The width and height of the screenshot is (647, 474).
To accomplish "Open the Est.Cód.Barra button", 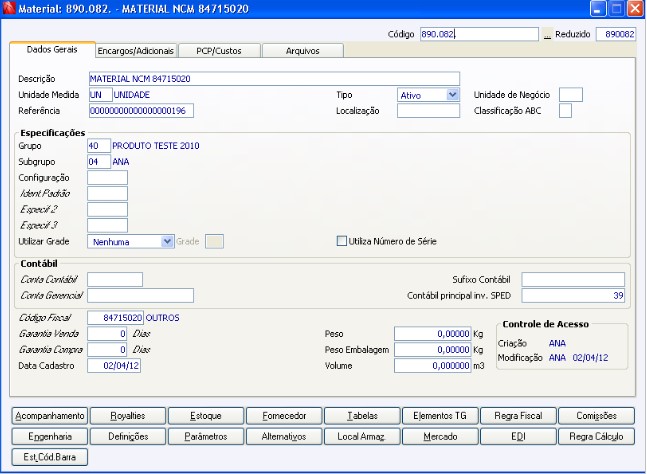I will pyautogui.click(x=49, y=457).
